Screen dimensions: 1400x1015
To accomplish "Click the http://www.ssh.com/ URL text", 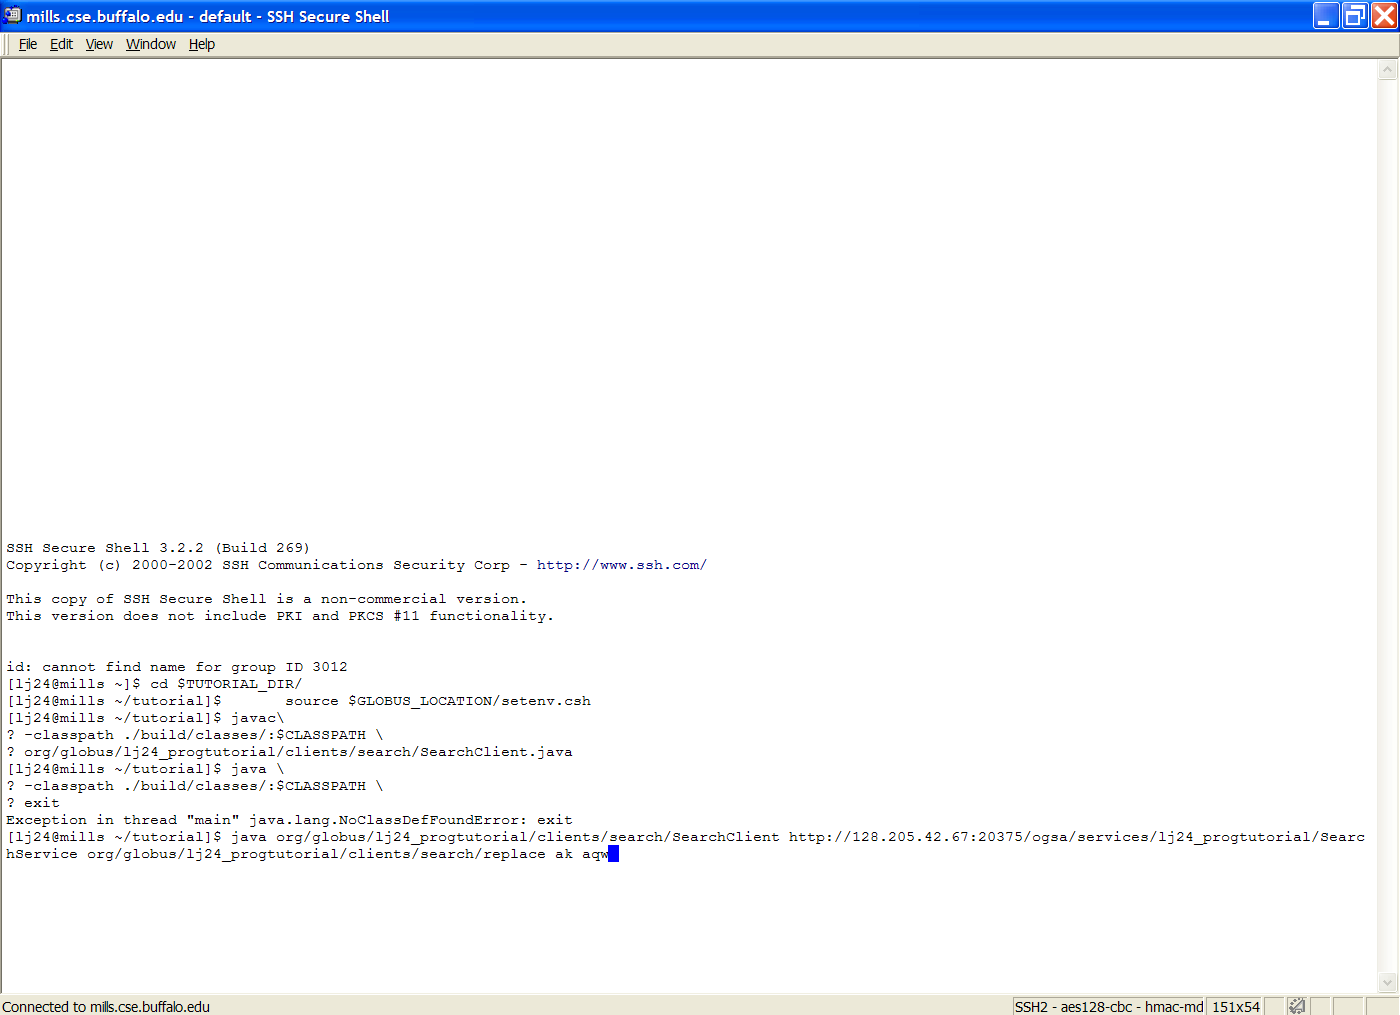I will [621, 565].
